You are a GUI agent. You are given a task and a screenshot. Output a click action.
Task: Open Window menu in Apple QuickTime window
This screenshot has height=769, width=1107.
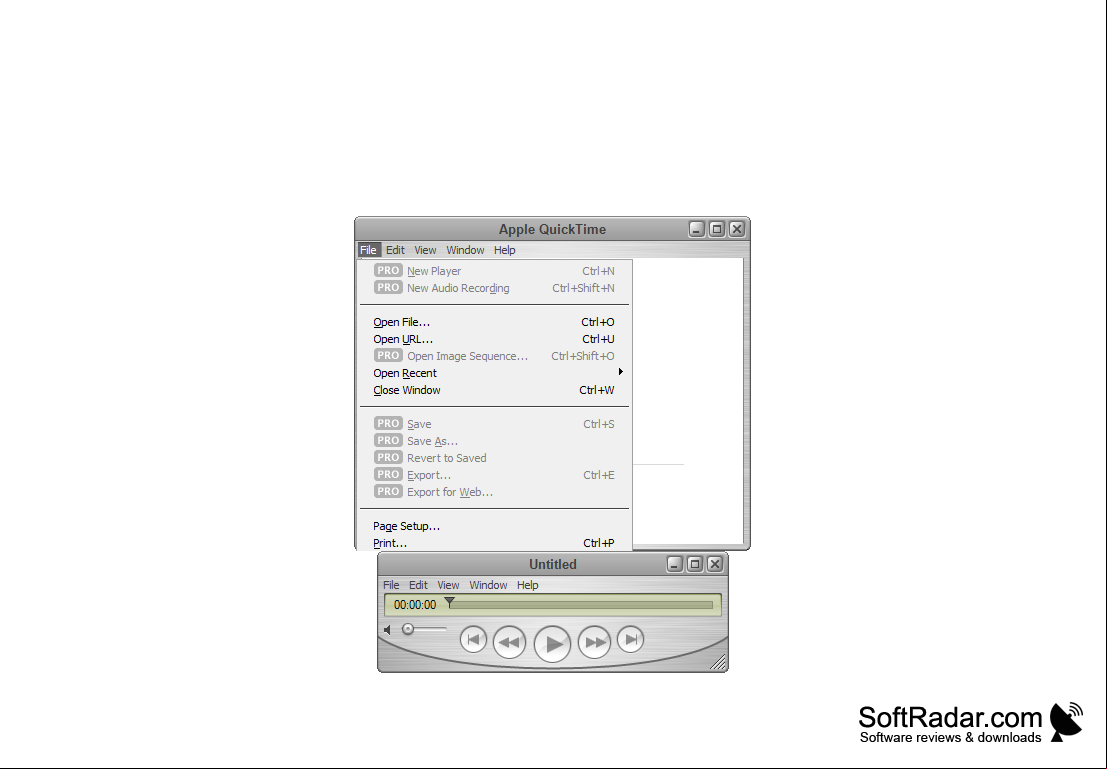465,250
